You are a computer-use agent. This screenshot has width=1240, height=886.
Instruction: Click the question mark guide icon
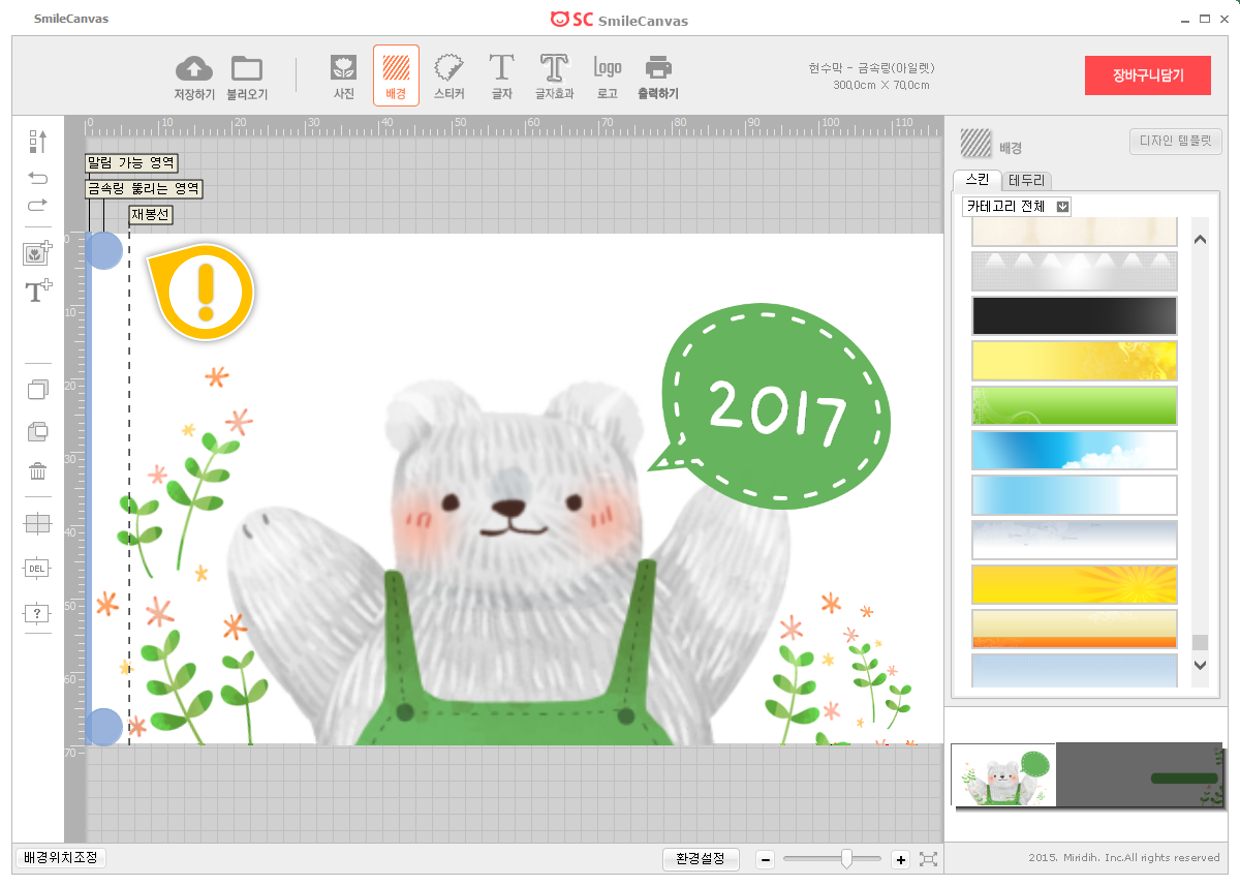pos(37,612)
